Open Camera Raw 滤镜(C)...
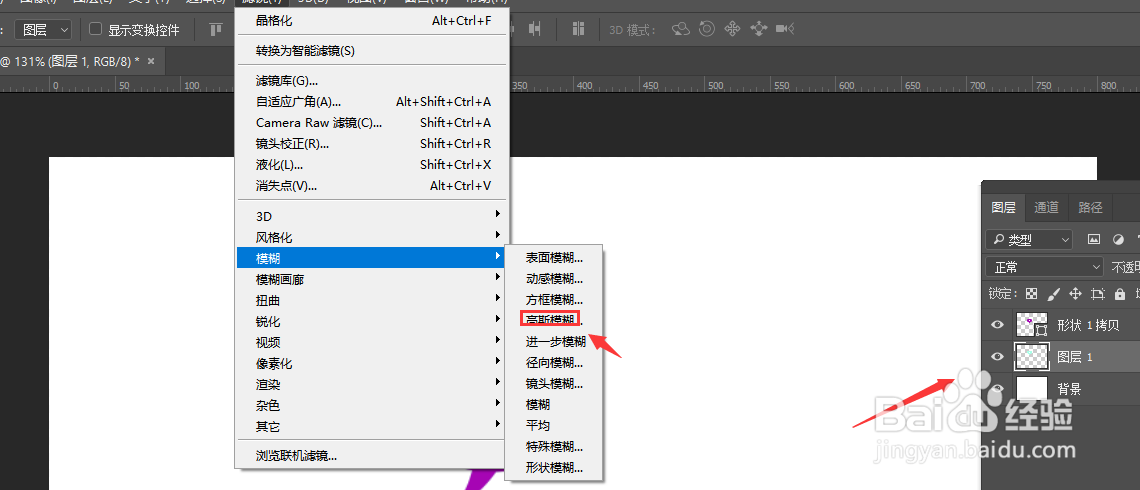Image resolution: width=1140 pixels, height=490 pixels. (371, 123)
